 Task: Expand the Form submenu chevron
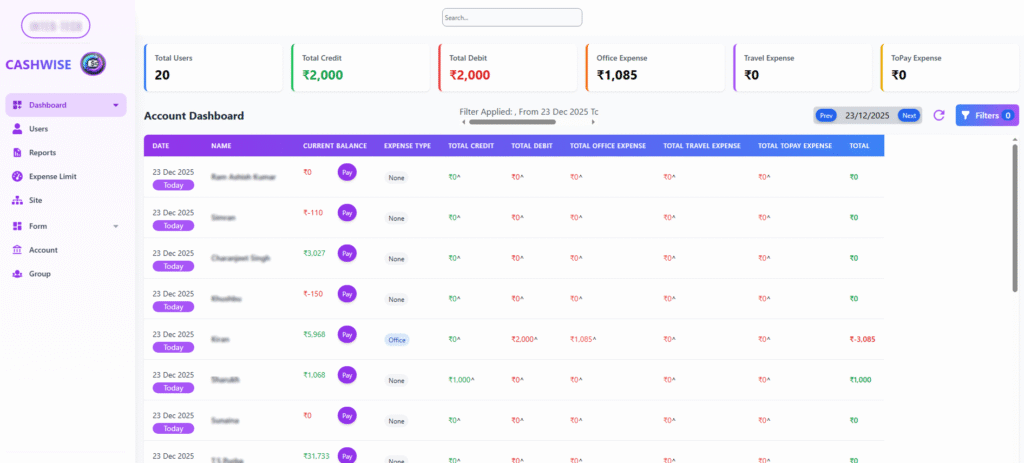click(115, 226)
